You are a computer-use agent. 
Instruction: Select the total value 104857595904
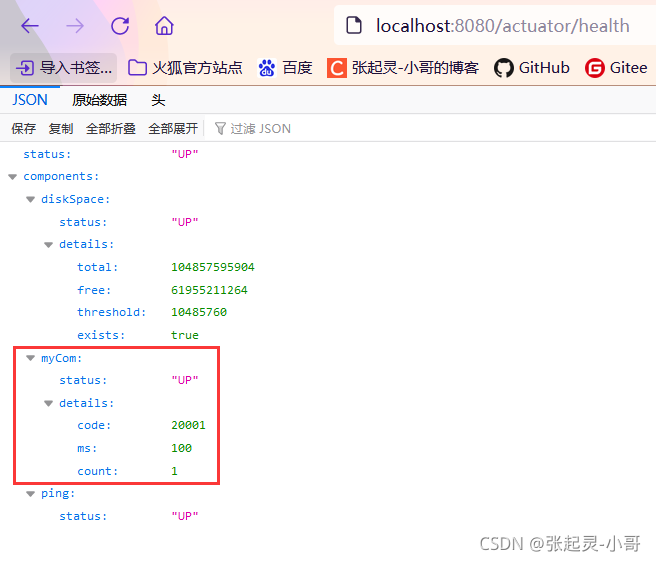(x=213, y=267)
